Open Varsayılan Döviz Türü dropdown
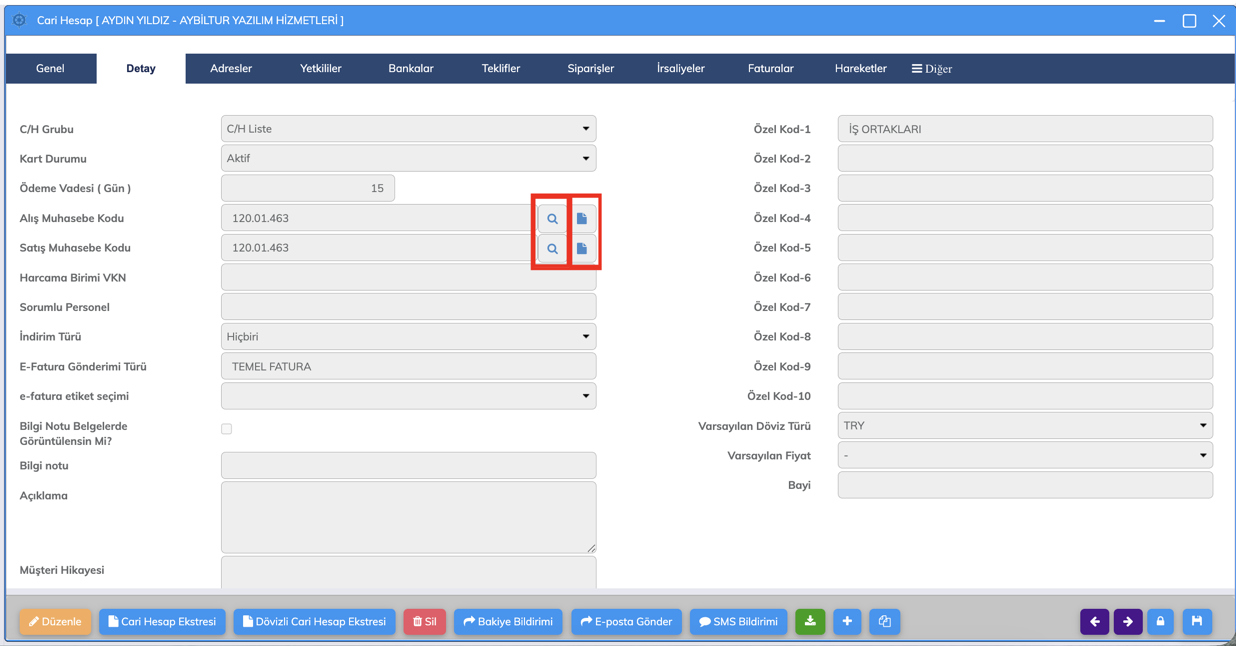Screen dimensions: 1236x646 (x=1025, y=426)
